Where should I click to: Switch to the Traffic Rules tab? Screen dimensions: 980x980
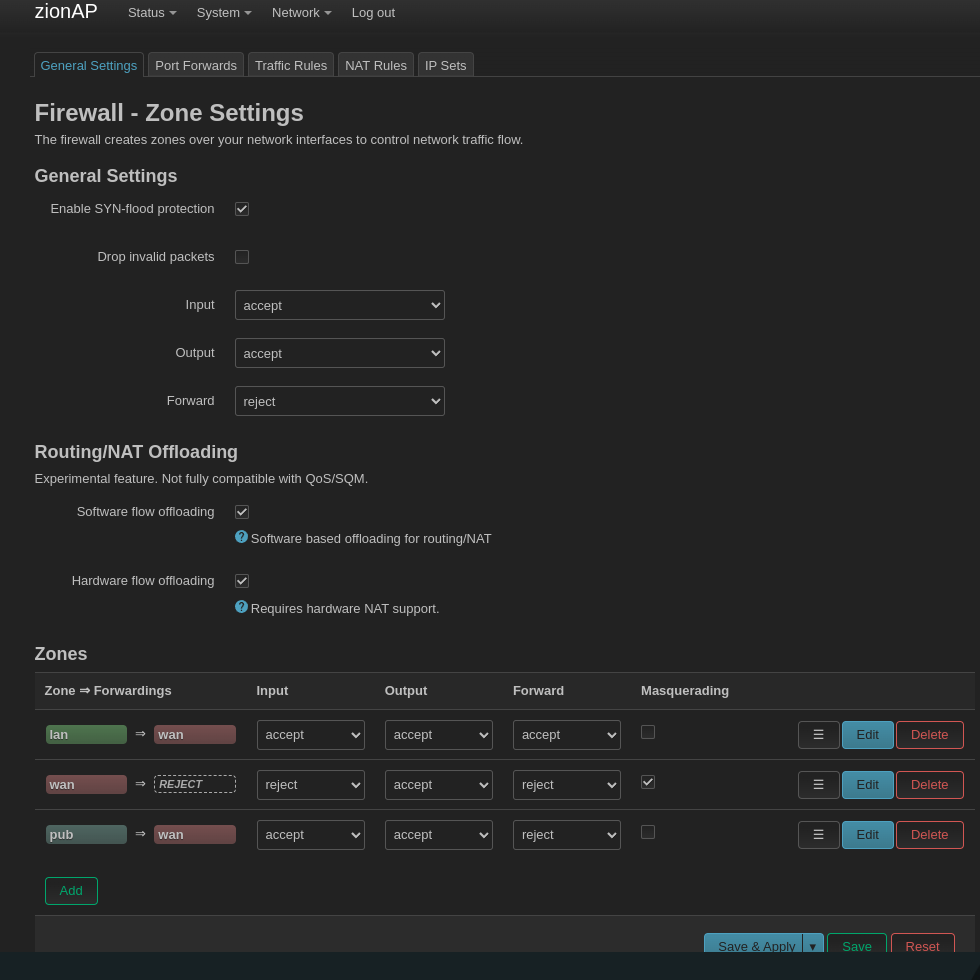291,65
